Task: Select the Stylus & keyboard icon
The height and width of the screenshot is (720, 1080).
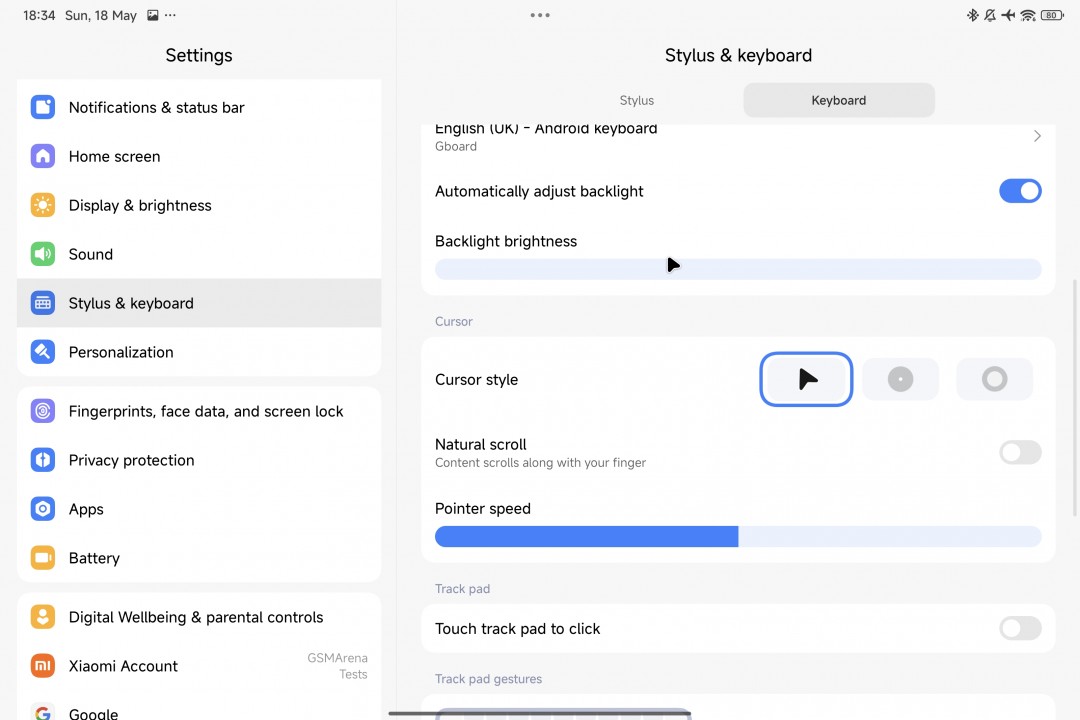Action: [42, 303]
